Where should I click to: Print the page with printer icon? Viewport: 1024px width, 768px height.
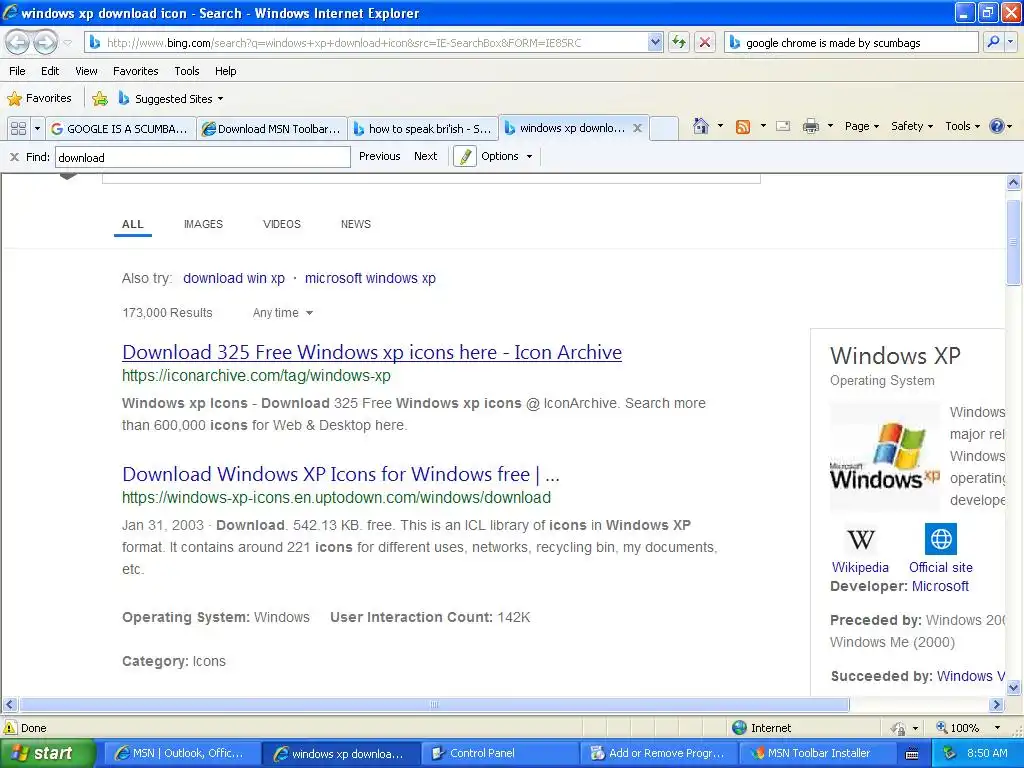click(810, 126)
